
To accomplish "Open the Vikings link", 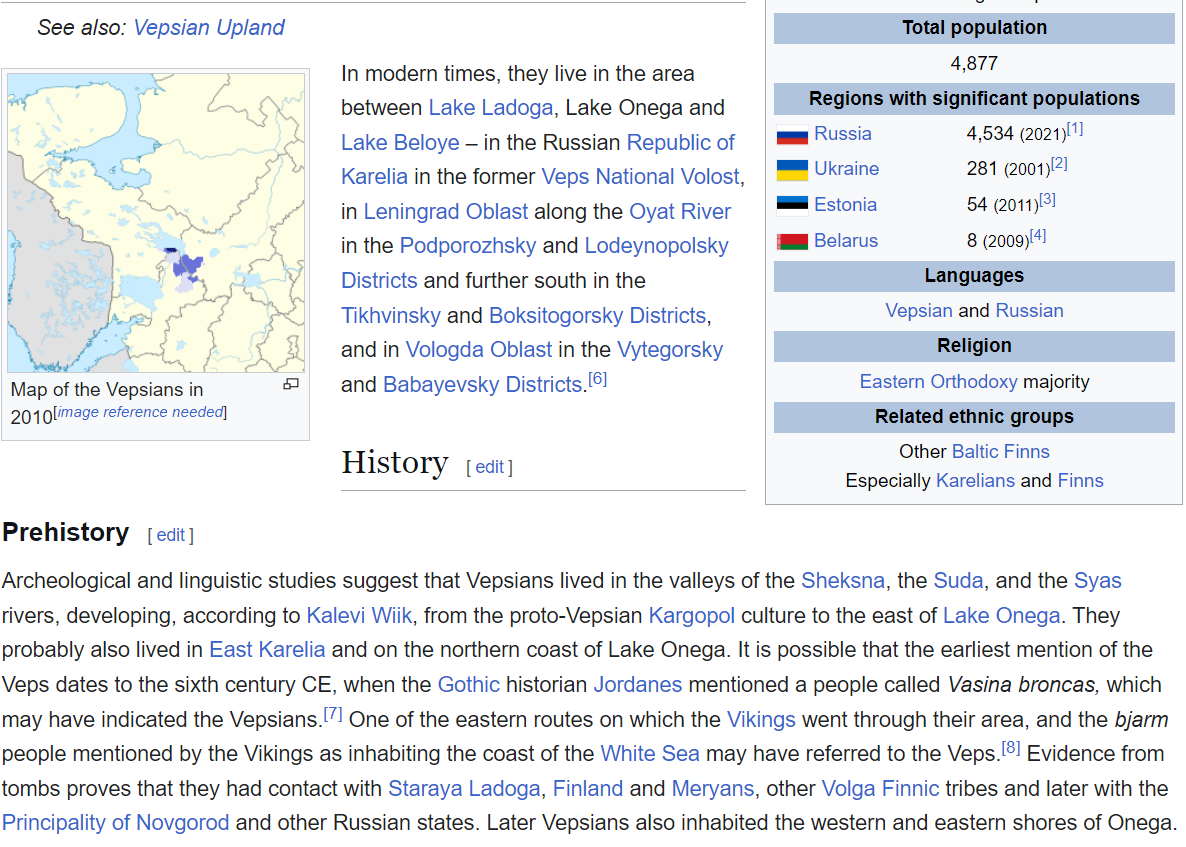I will 761,719.
